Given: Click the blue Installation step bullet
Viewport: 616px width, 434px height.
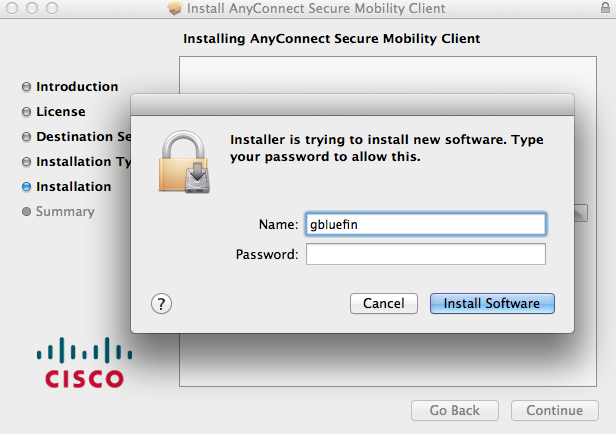Looking at the screenshot, I should 26,187.
